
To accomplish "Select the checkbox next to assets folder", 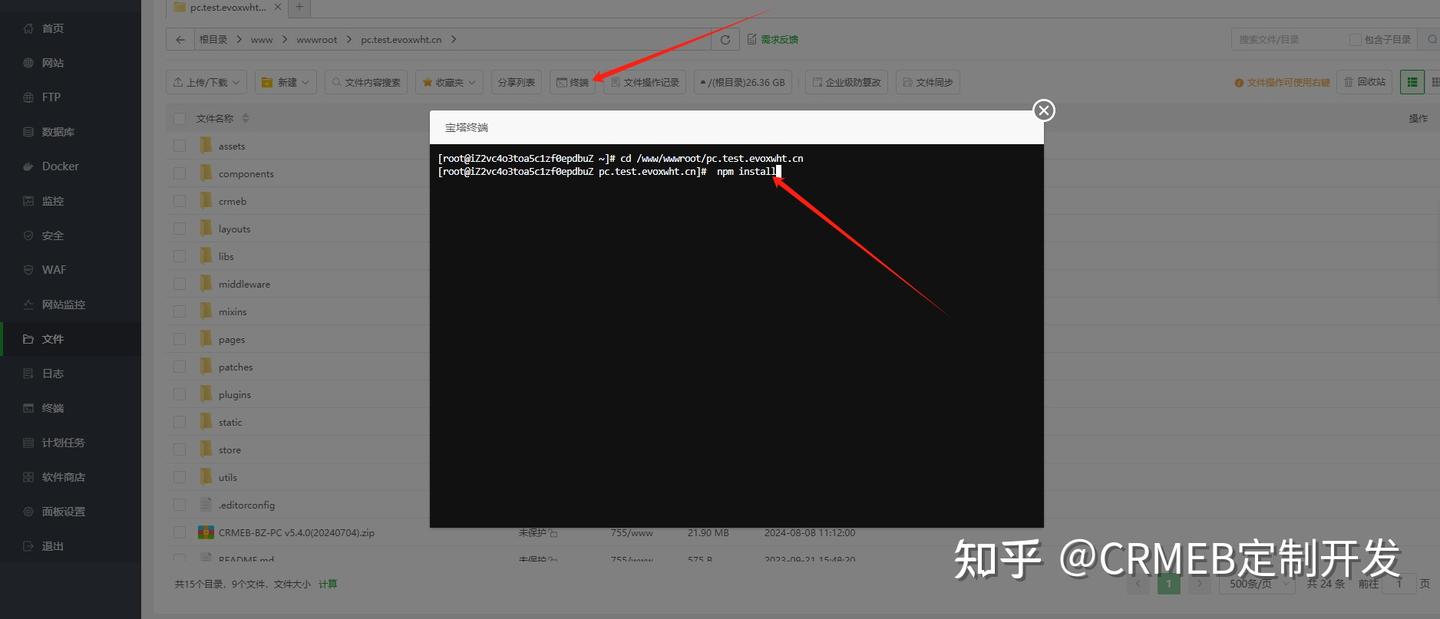I will pyautogui.click(x=179, y=145).
